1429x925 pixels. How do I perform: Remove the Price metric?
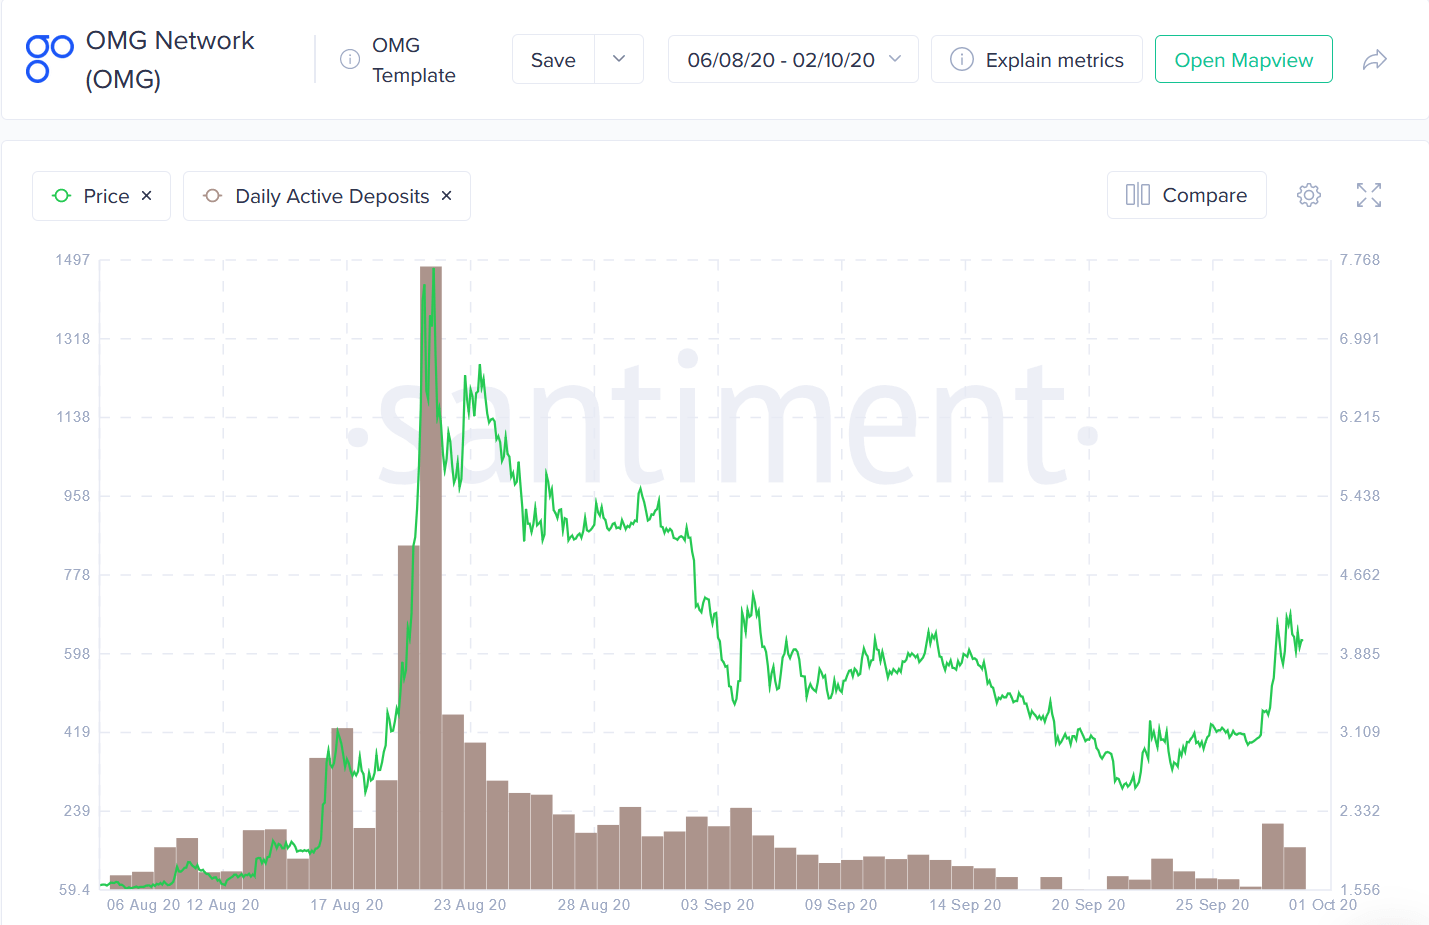[x=147, y=196]
